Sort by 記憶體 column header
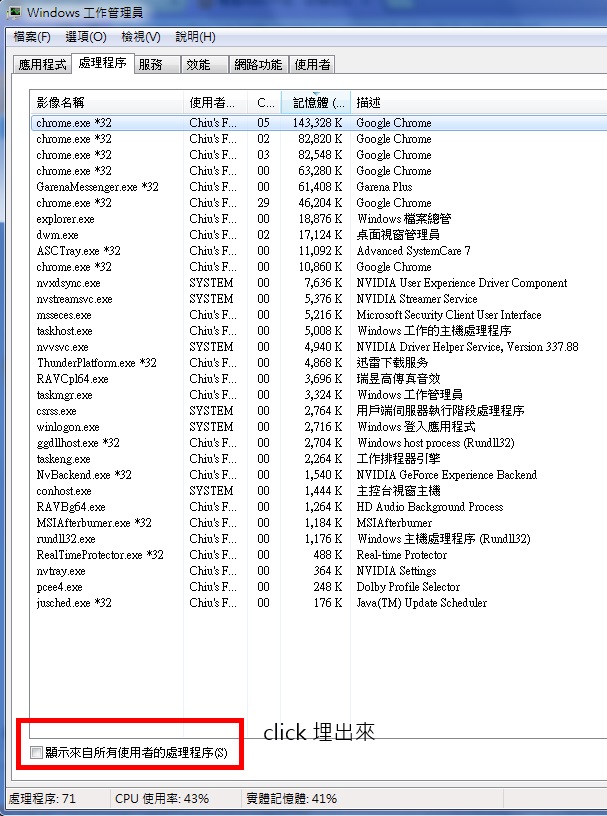The width and height of the screenshot is (607, 816). tap(315, 103)
